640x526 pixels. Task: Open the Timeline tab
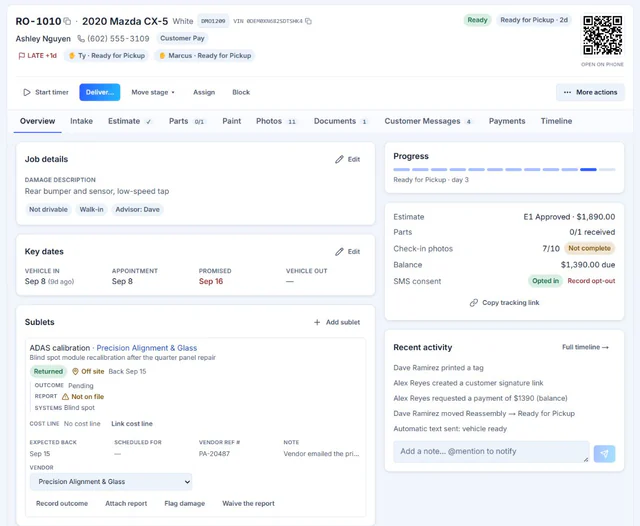[x=556, y=121]
